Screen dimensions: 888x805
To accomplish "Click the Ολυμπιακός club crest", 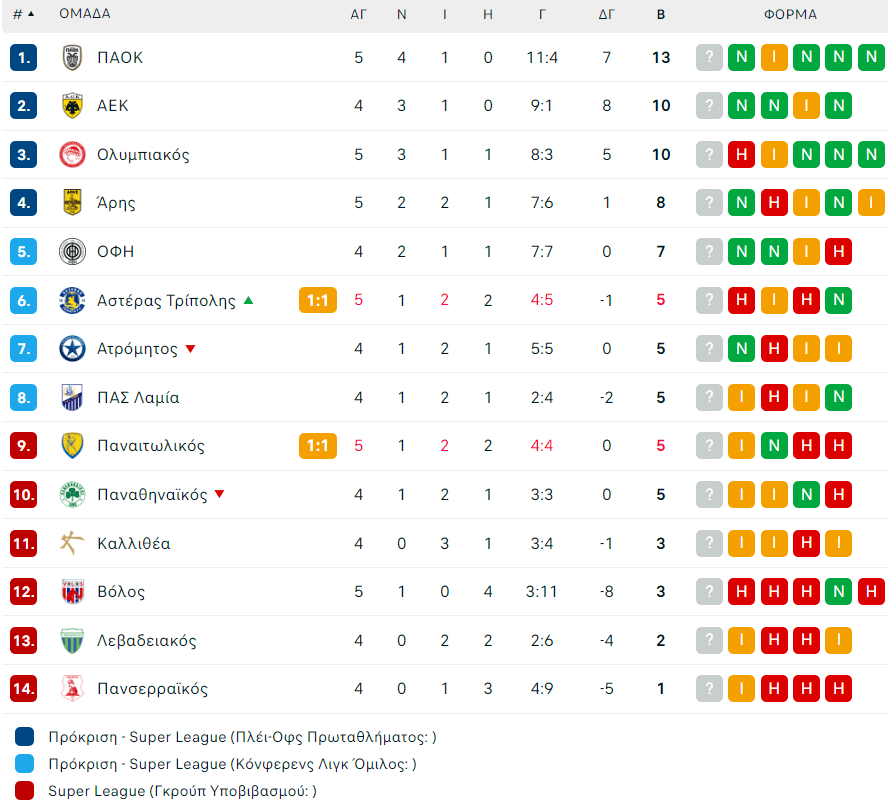I will 72,154.
